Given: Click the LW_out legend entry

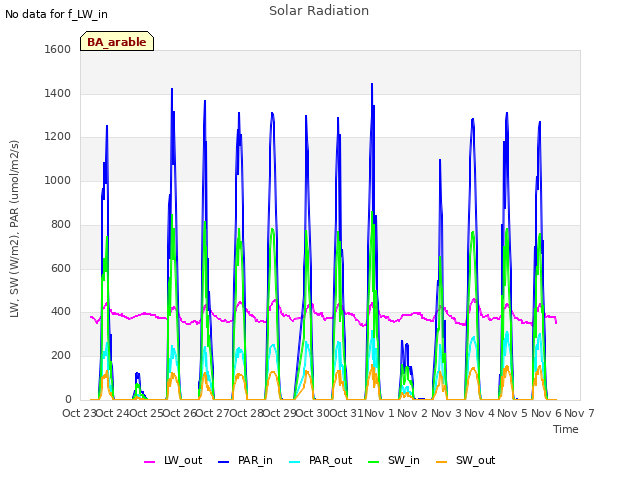Looking at the screenshot, I should [x=173, y=460].
